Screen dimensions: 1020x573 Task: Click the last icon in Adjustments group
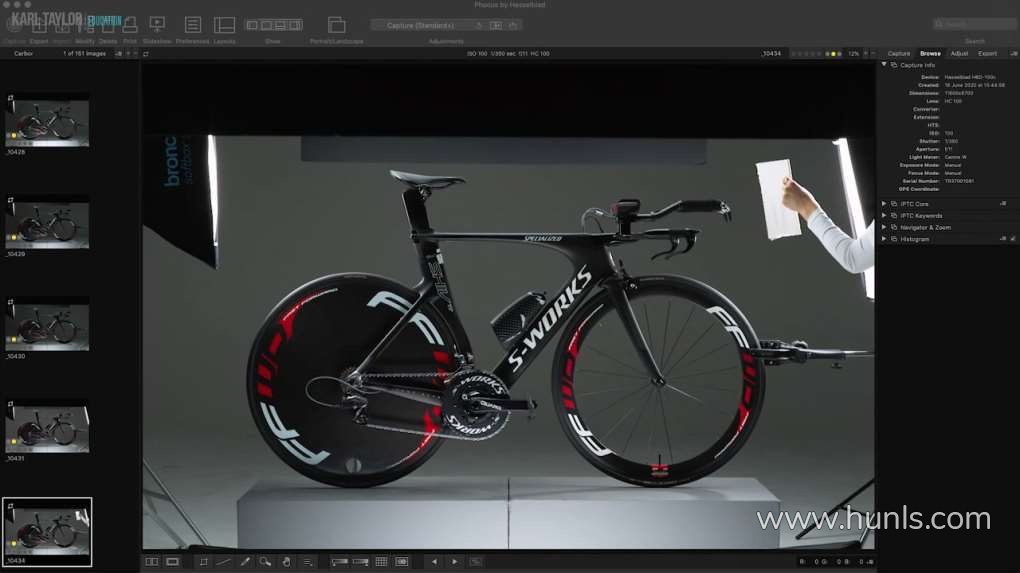pos(513,25)
